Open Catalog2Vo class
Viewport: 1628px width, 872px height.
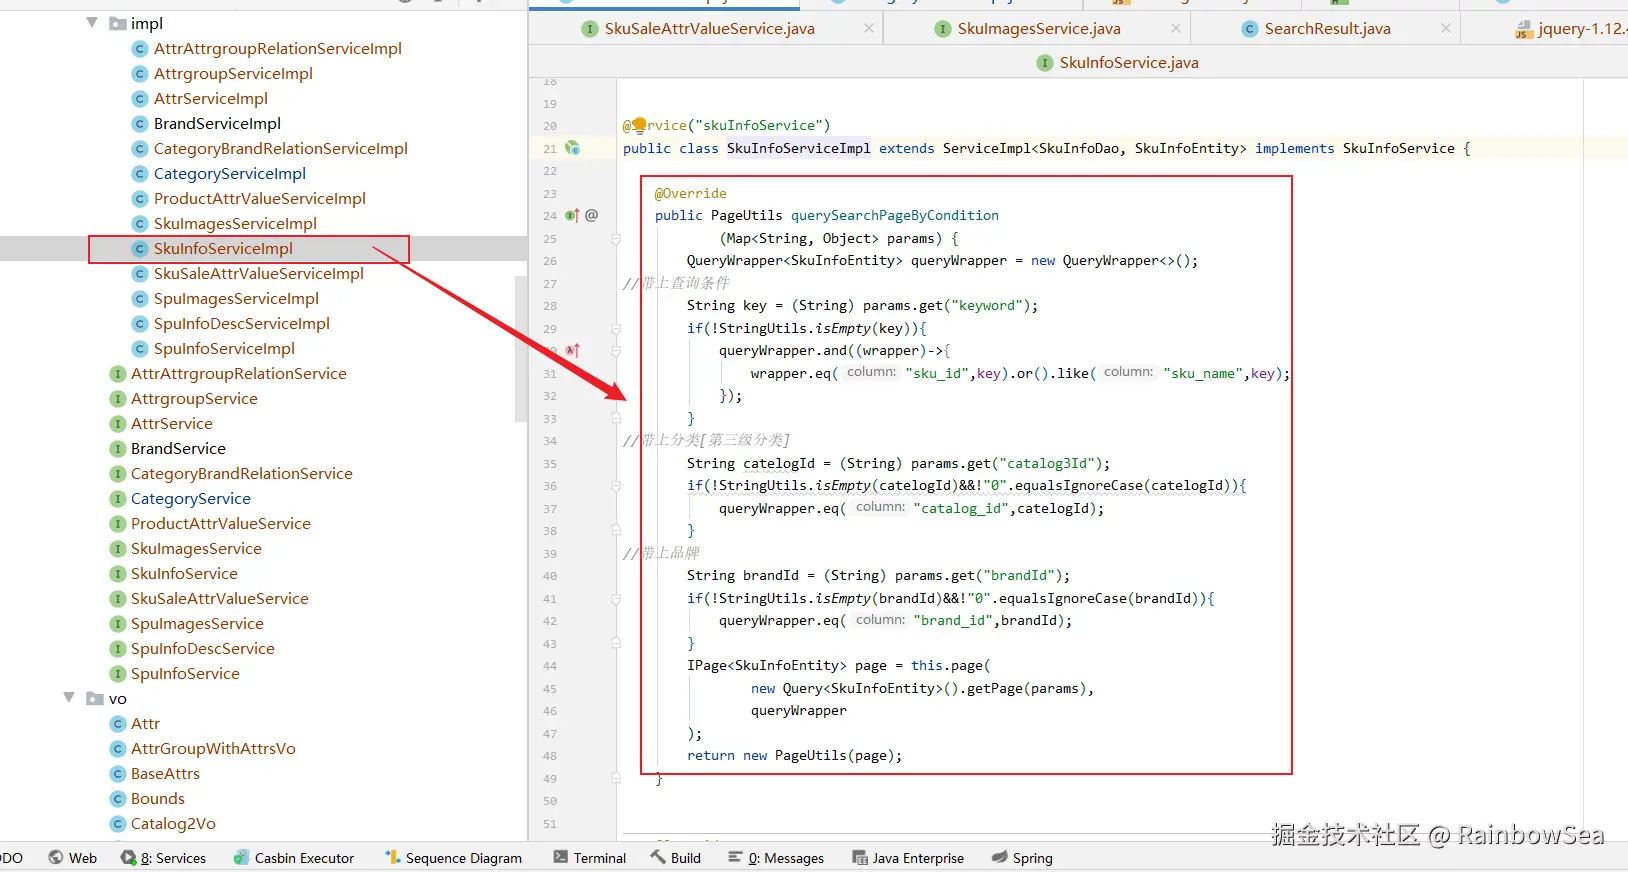173,823
